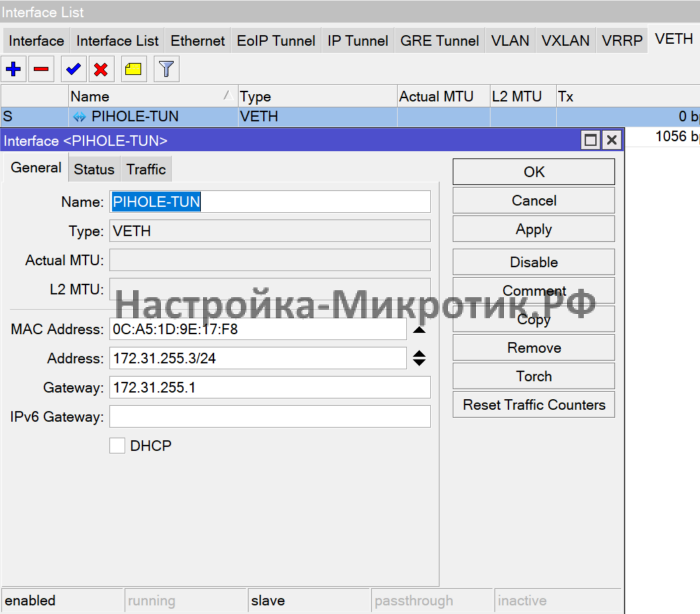Click the L2 MTU column header
The image size is (700, 614).
point(523,96)
